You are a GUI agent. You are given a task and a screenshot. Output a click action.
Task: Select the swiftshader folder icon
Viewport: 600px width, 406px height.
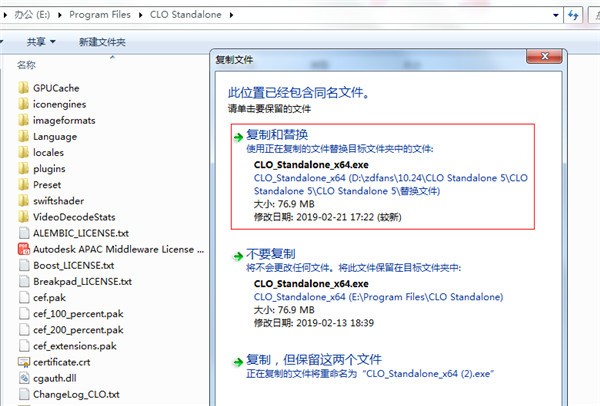[x=23, y=201]
